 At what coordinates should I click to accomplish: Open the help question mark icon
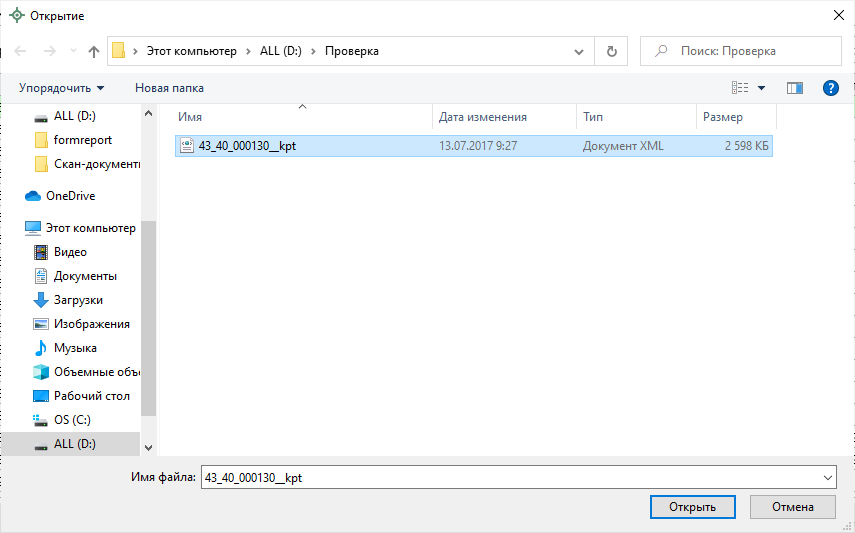829,88
